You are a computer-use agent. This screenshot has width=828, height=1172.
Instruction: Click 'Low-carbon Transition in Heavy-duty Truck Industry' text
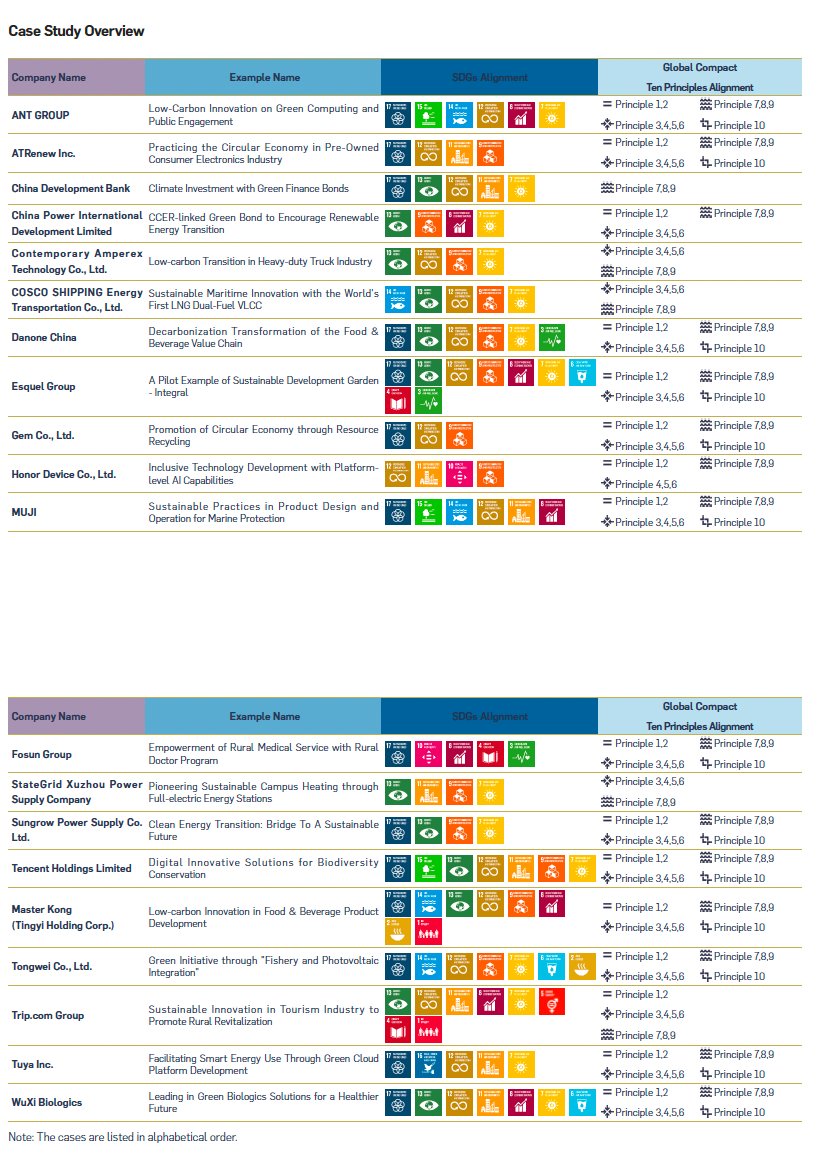(x=260, y=261)
